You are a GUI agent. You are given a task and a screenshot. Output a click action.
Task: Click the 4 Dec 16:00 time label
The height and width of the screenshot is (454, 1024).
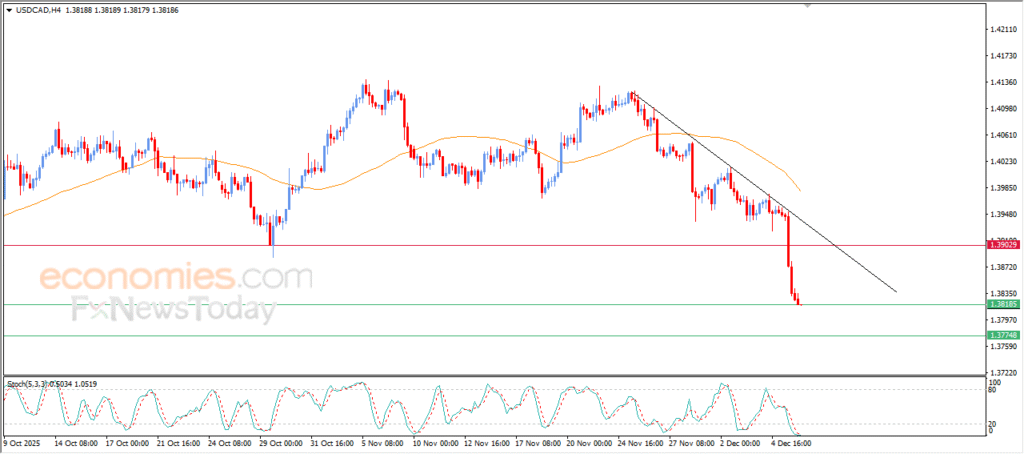click(x=791, y=440)
